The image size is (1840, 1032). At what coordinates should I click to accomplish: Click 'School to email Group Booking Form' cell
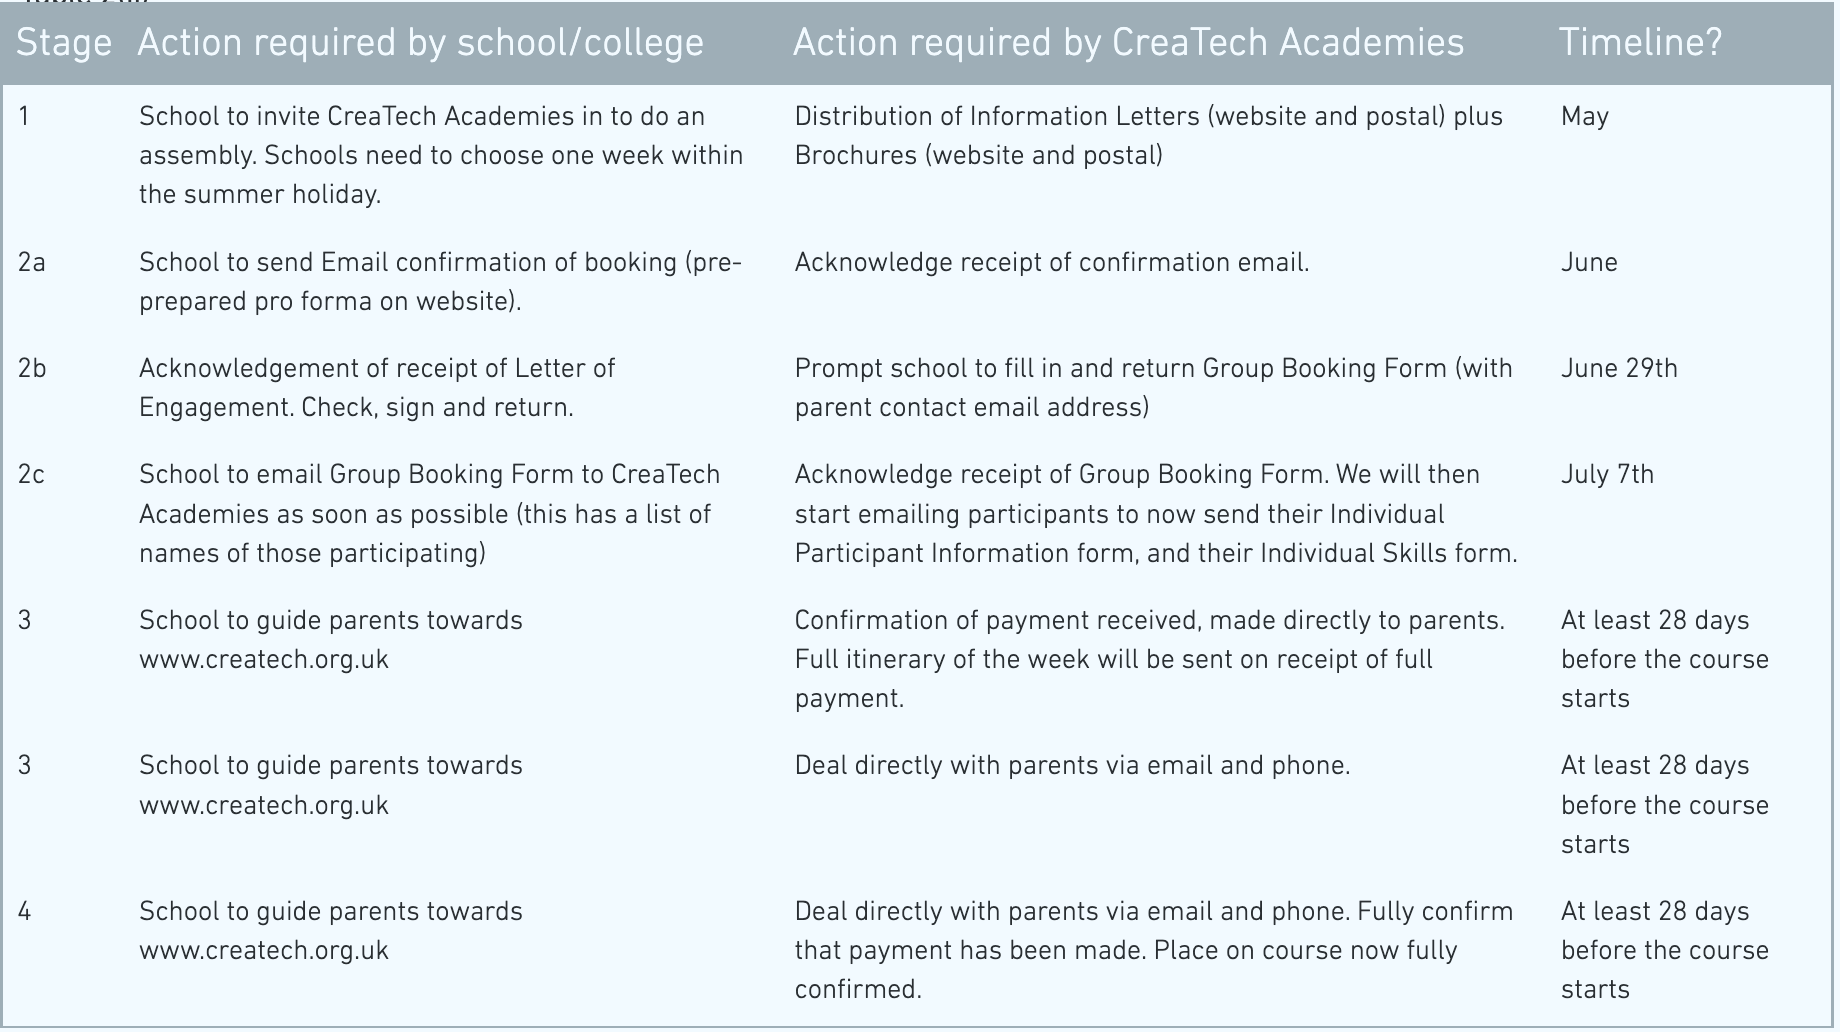coord(430,514)
